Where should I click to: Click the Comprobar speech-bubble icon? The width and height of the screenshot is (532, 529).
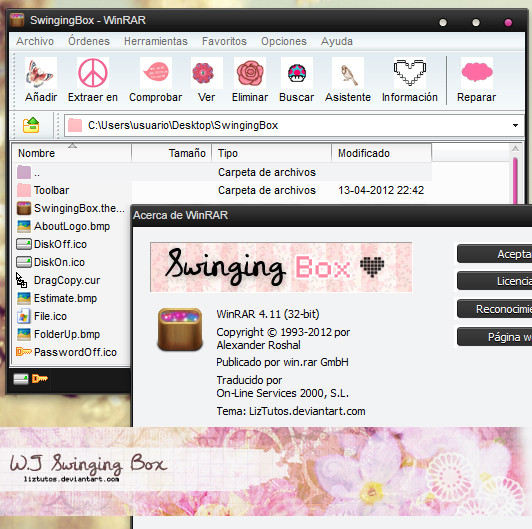(x=156, y=73)
